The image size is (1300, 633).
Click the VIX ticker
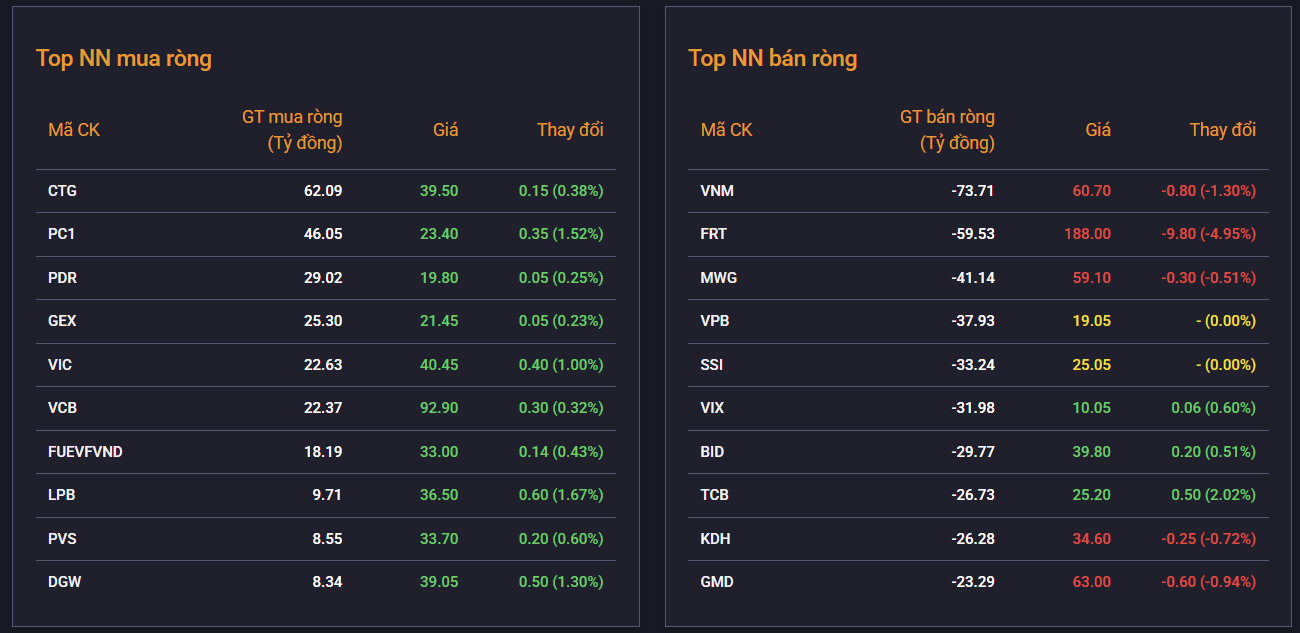[x=714, y=408]
